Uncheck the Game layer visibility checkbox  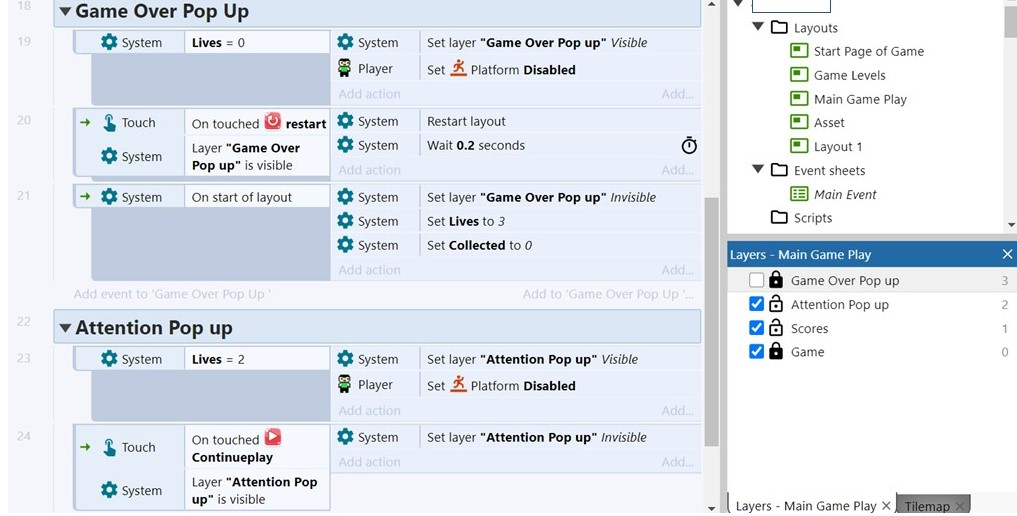pyautogui.click(x=756, y=352)
